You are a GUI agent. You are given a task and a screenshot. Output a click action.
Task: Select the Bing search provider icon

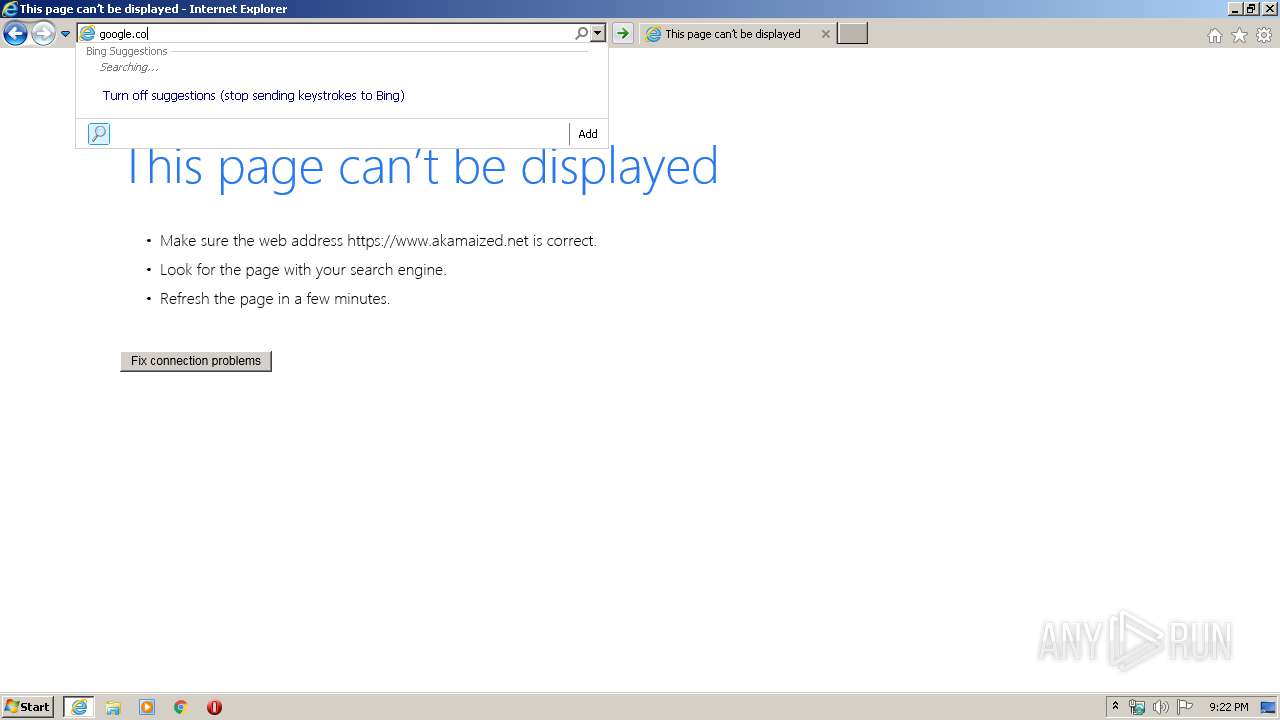(99, 134)
